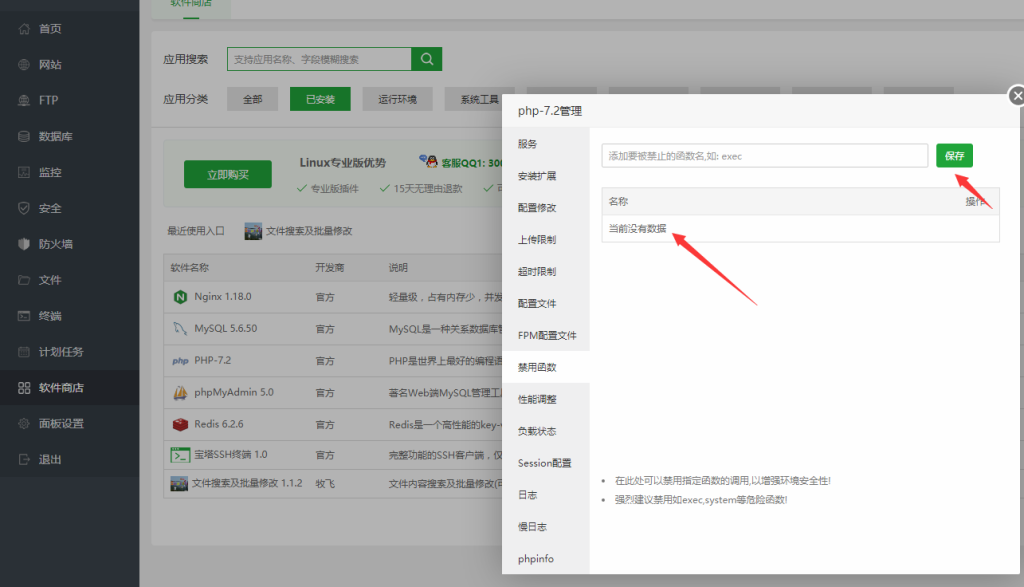Switch to the 全部 category tab
The image size is (1024, 587).
coord(255,99)
